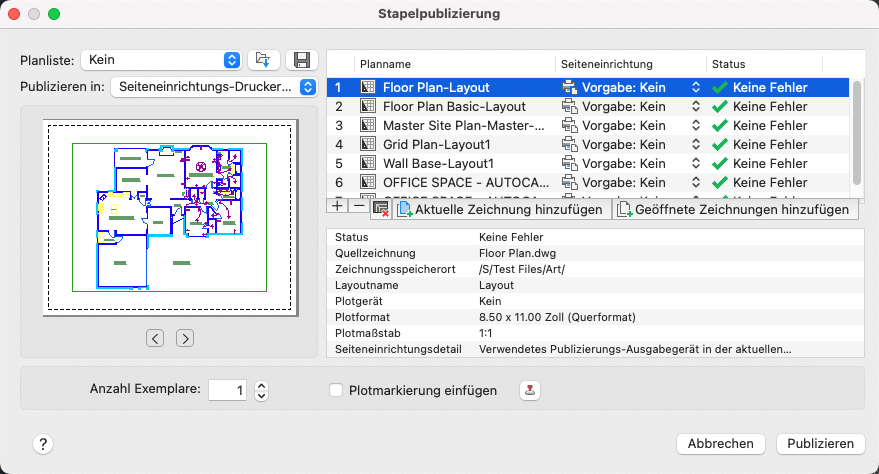Open page setup dropdown for Grid Plan-Layout1

pyautogui.click(x=696, y=145)
